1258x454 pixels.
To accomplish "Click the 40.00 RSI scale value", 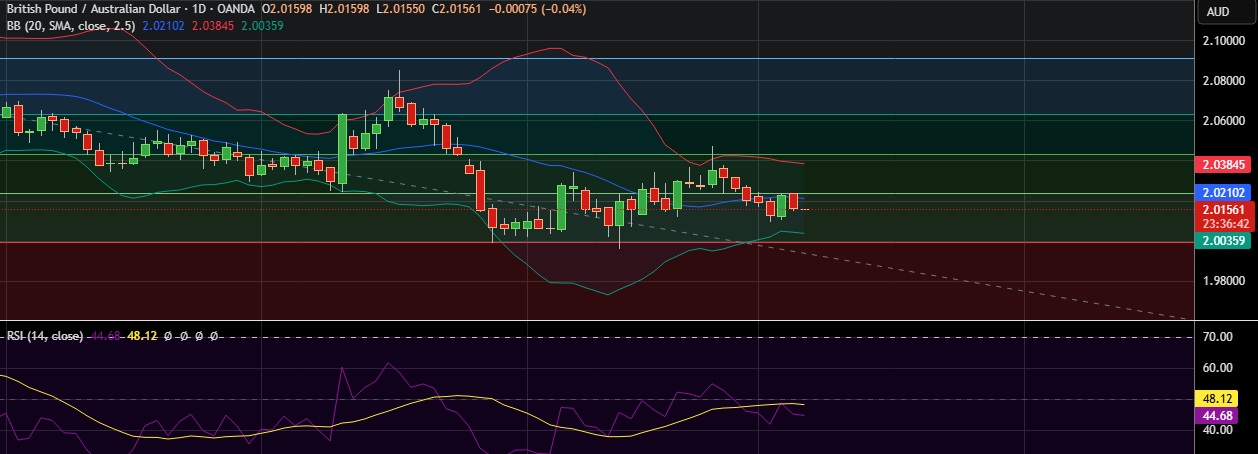I will tap(1218, 430).
